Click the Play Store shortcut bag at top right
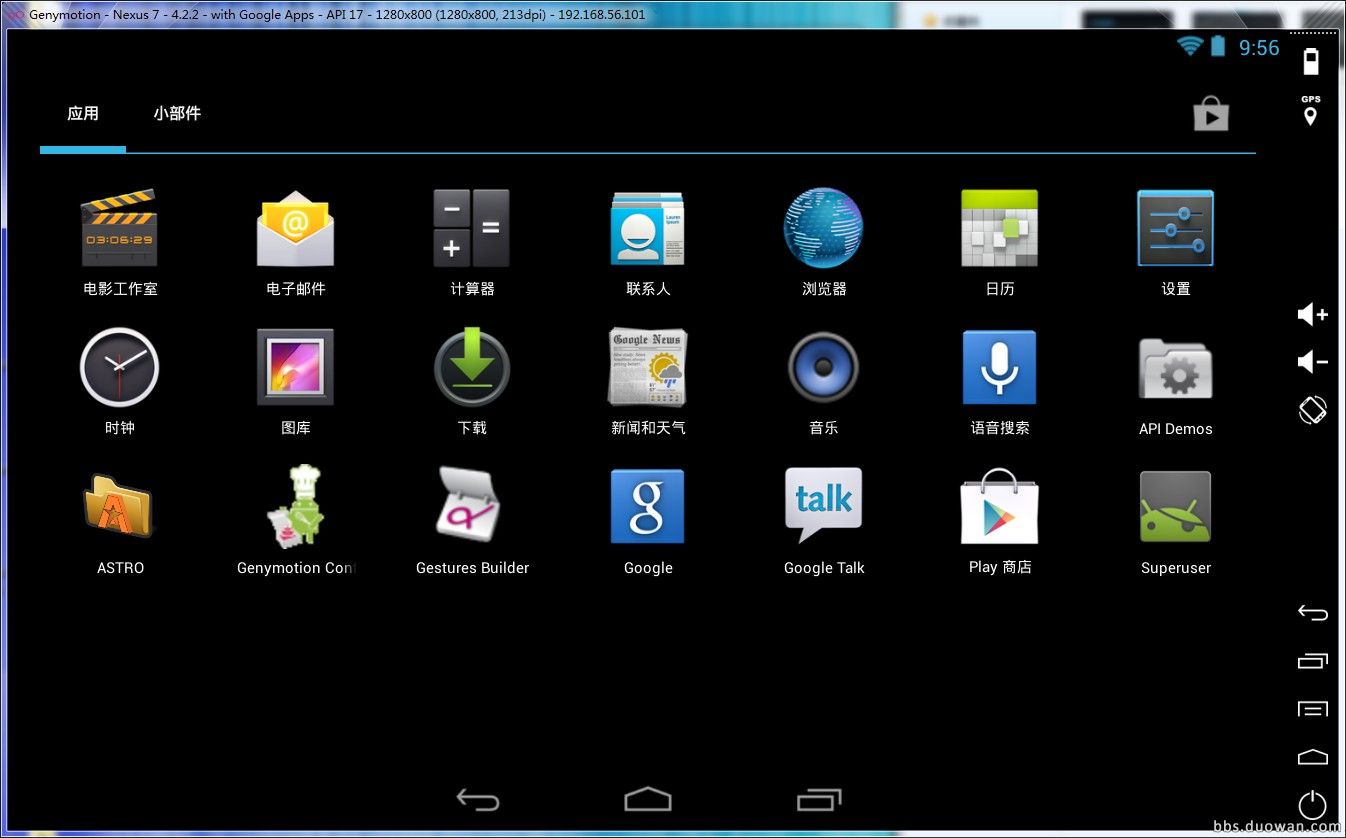The height and width of the screenshot is (838, 1346). click(1210, 114)
